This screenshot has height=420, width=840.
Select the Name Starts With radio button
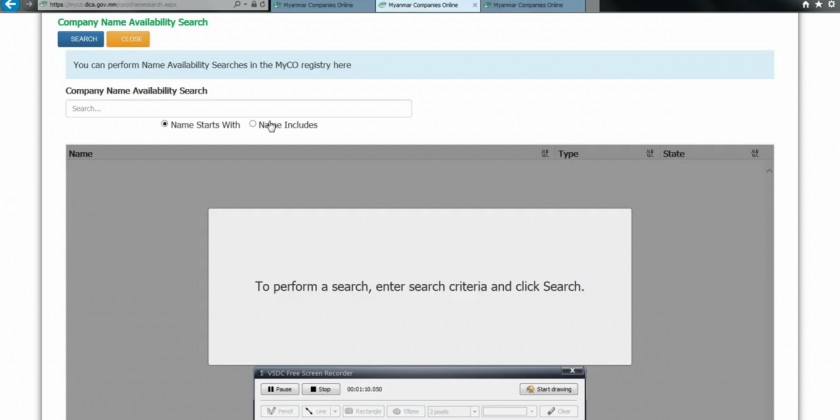coord(165,124)
